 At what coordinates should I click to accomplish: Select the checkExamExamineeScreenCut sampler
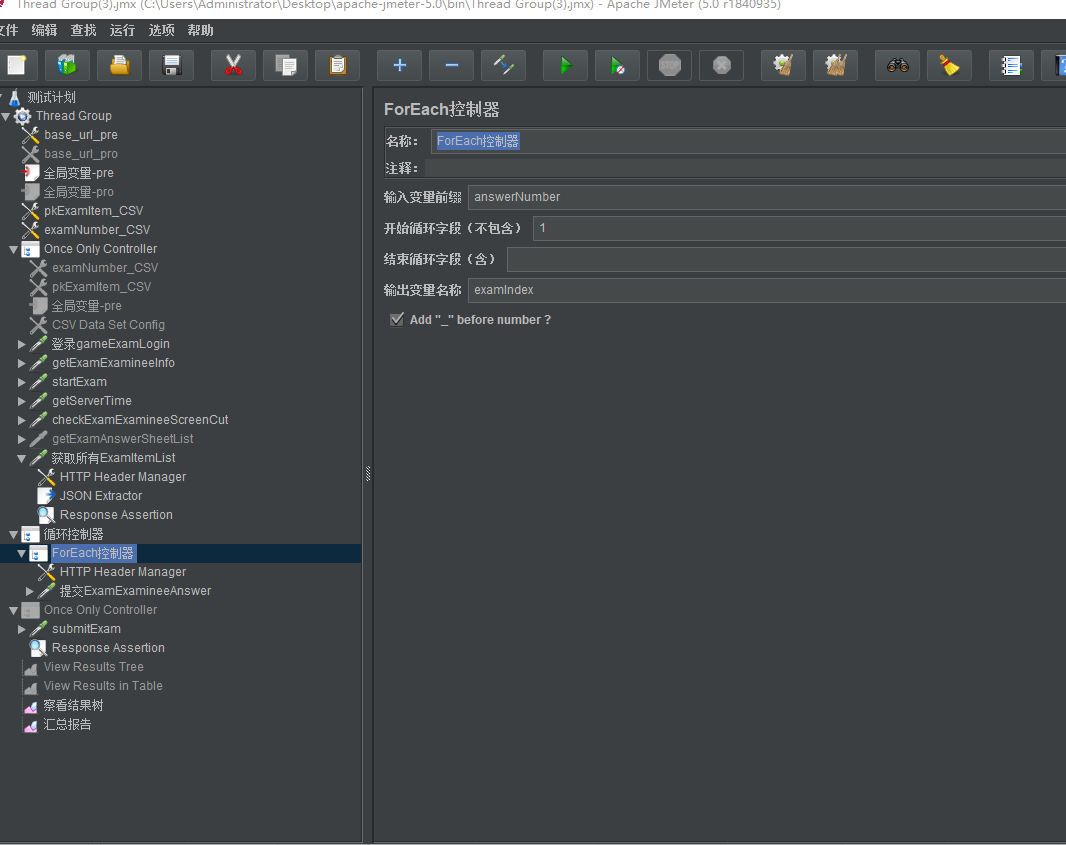140,420
